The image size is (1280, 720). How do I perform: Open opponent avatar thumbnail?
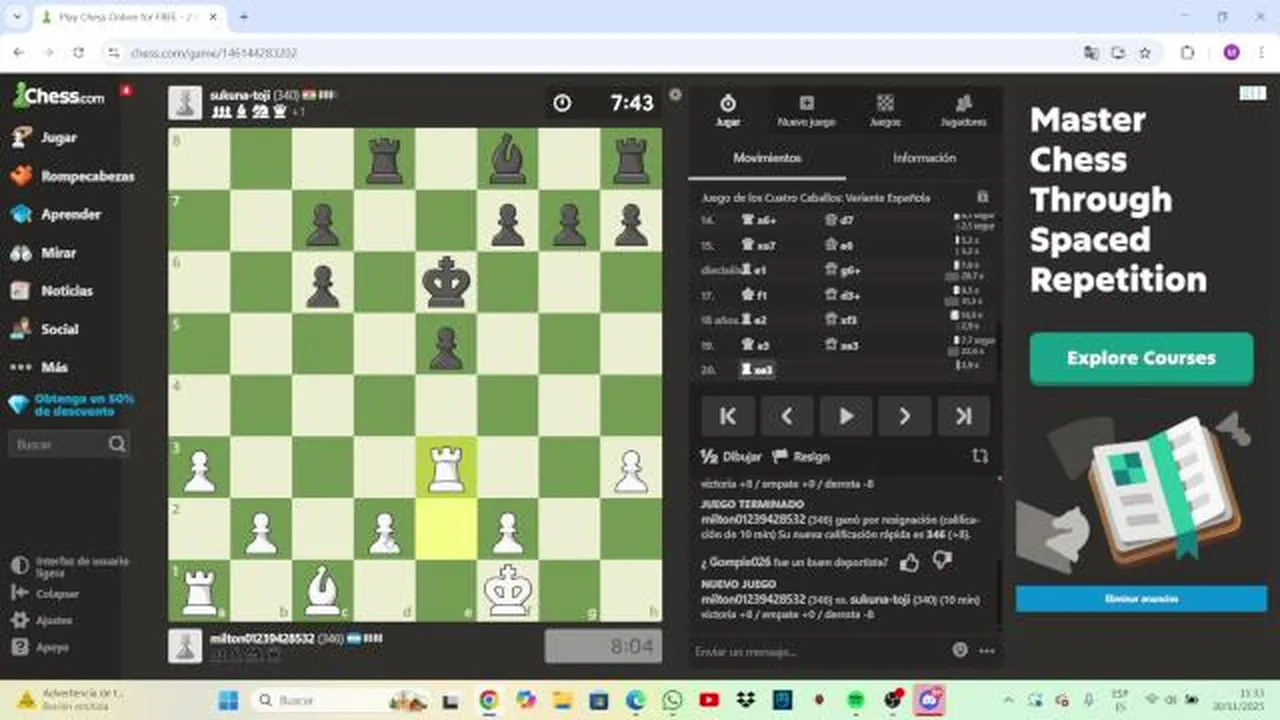185,103
